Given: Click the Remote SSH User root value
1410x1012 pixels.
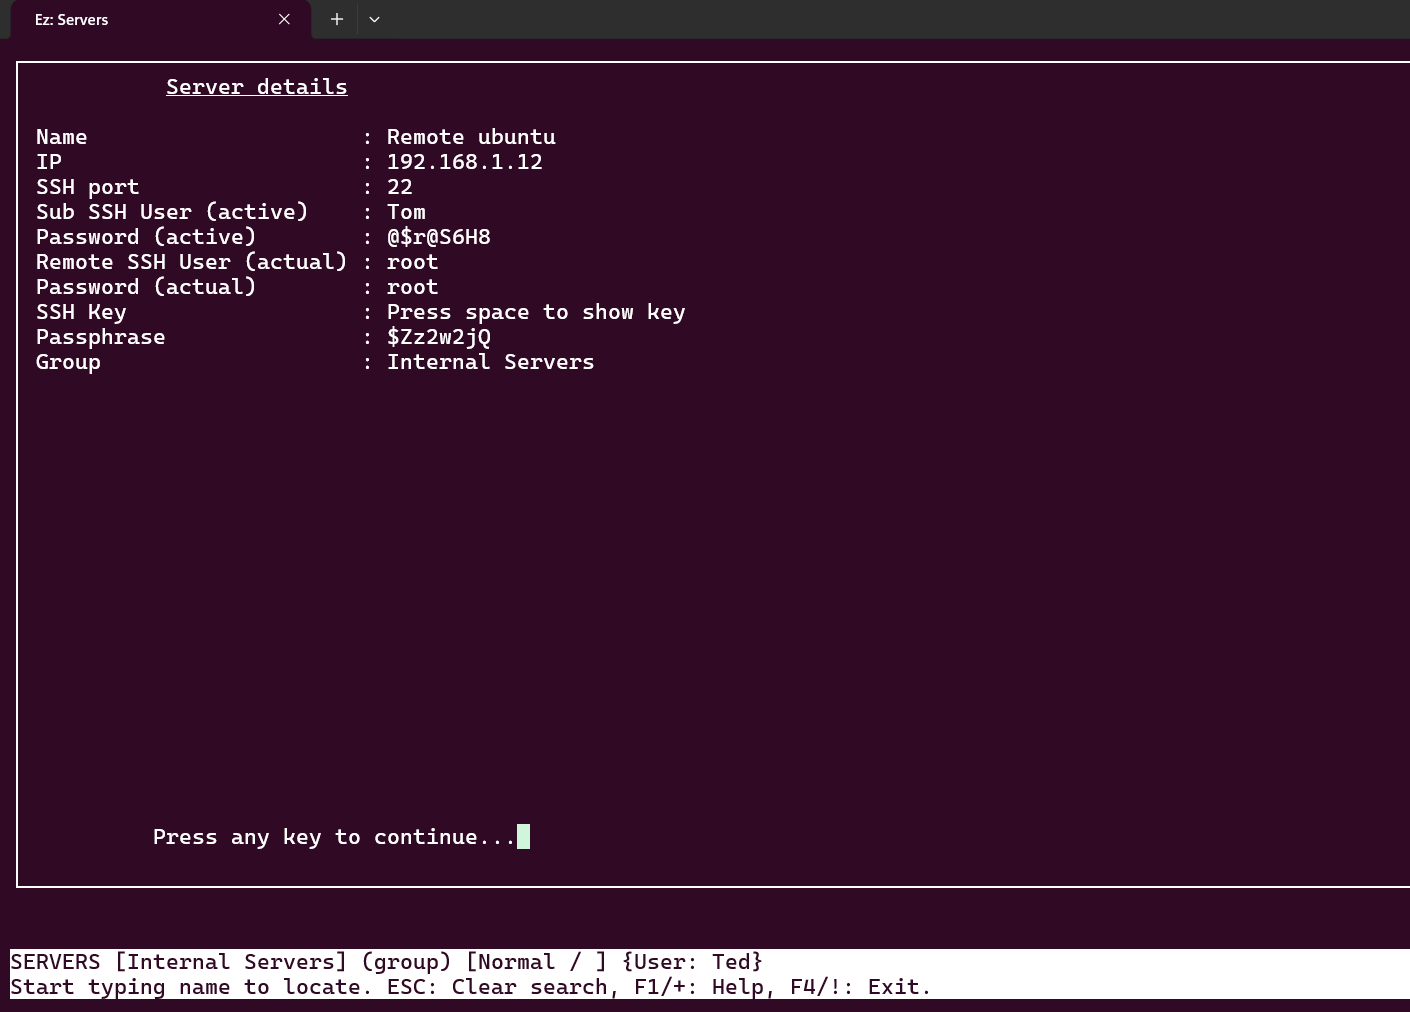Looking at the screenshot, I should [412, 262].
